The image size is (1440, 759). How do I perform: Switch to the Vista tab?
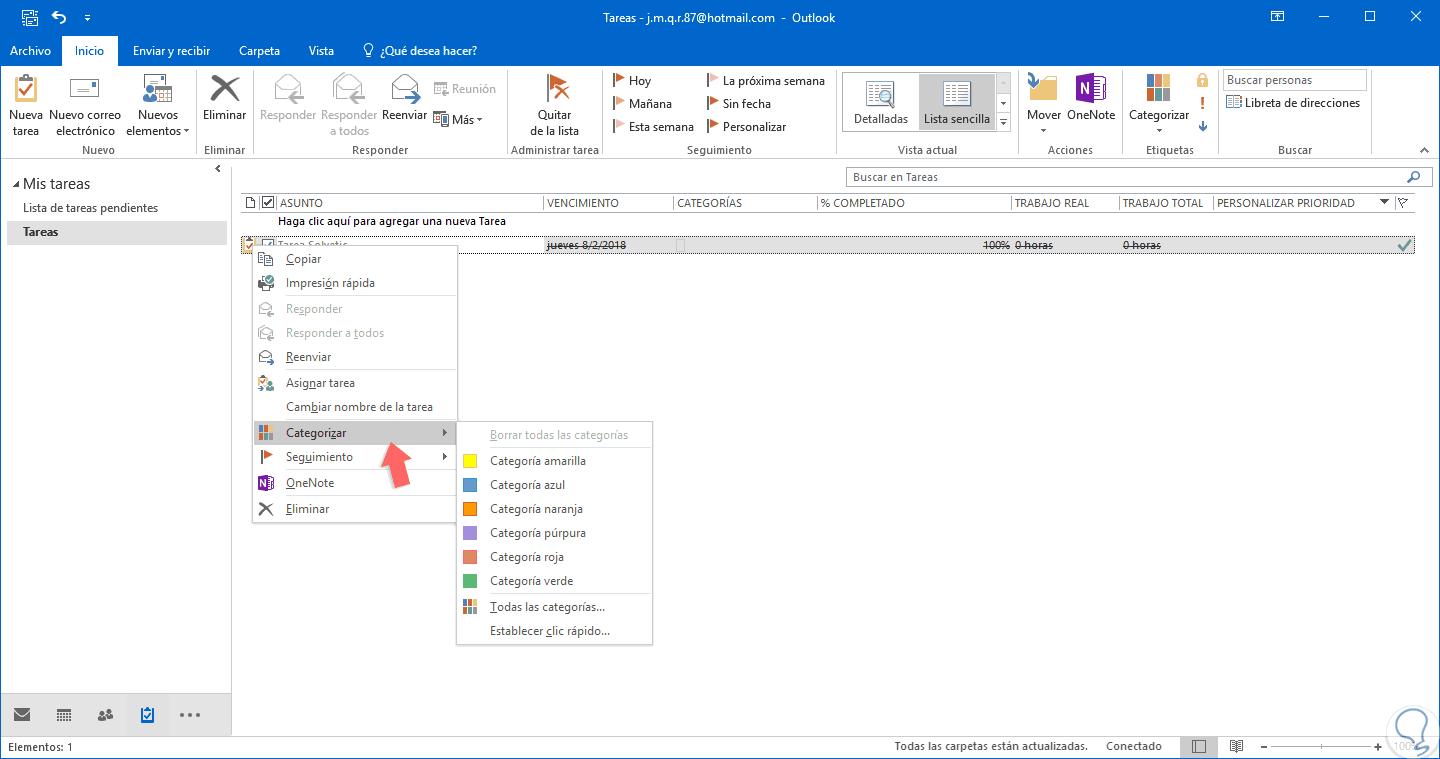(321, 51)
